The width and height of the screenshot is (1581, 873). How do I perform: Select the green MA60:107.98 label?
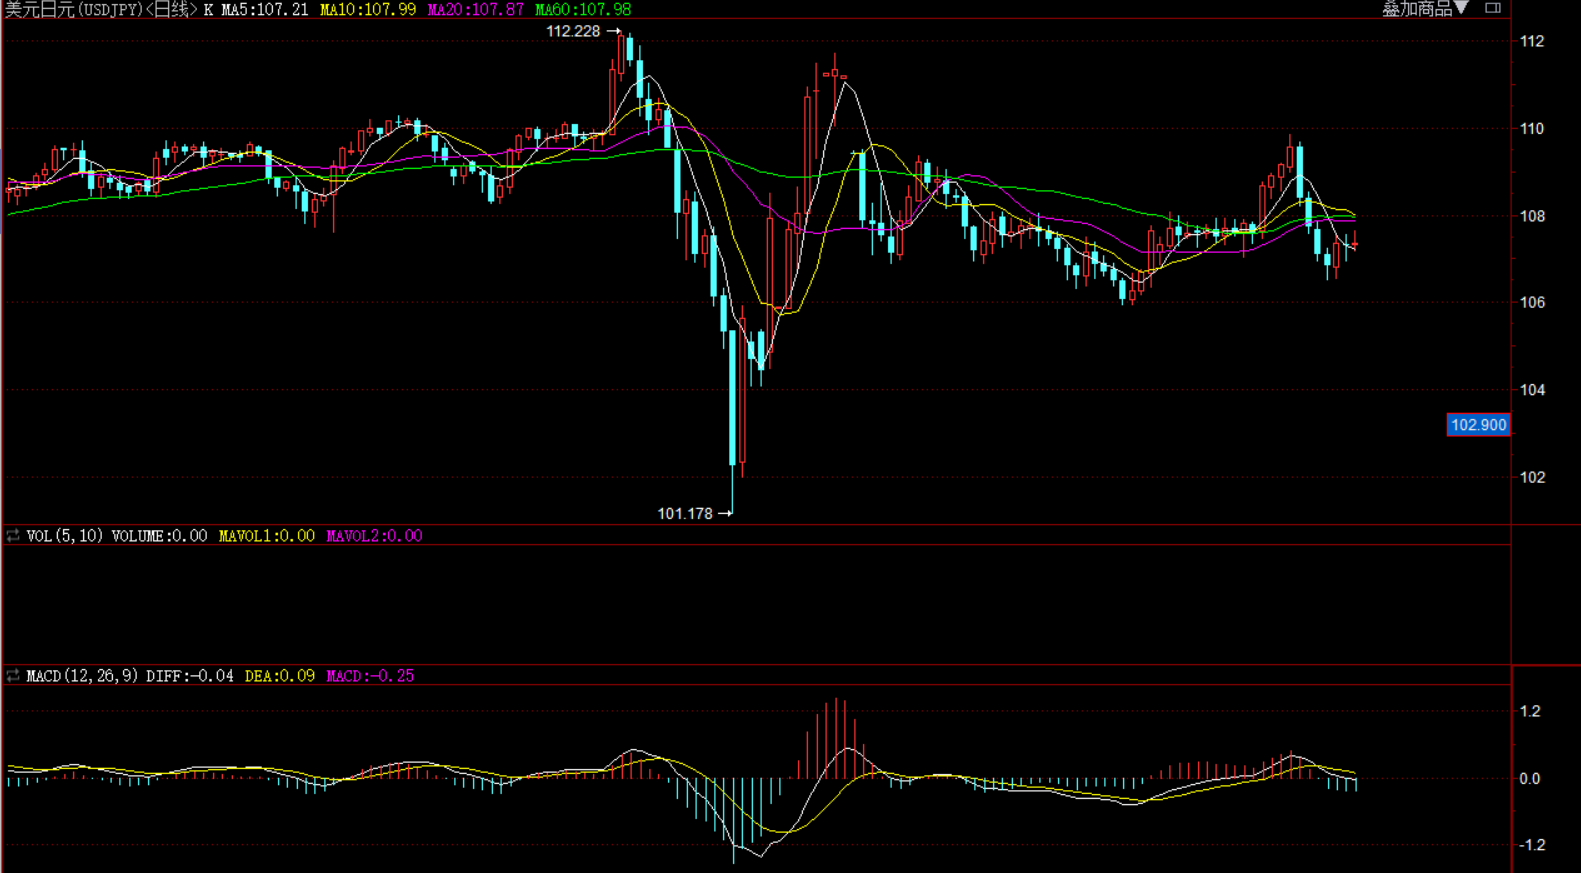pyautogui.click(x=582, y=10)
